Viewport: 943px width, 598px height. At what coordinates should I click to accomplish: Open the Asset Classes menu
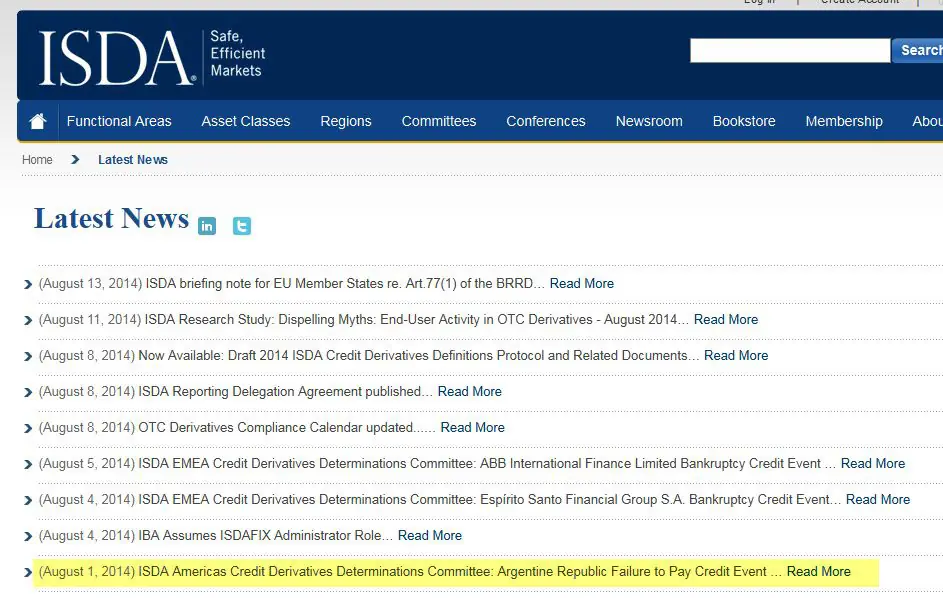coord(245,121)
